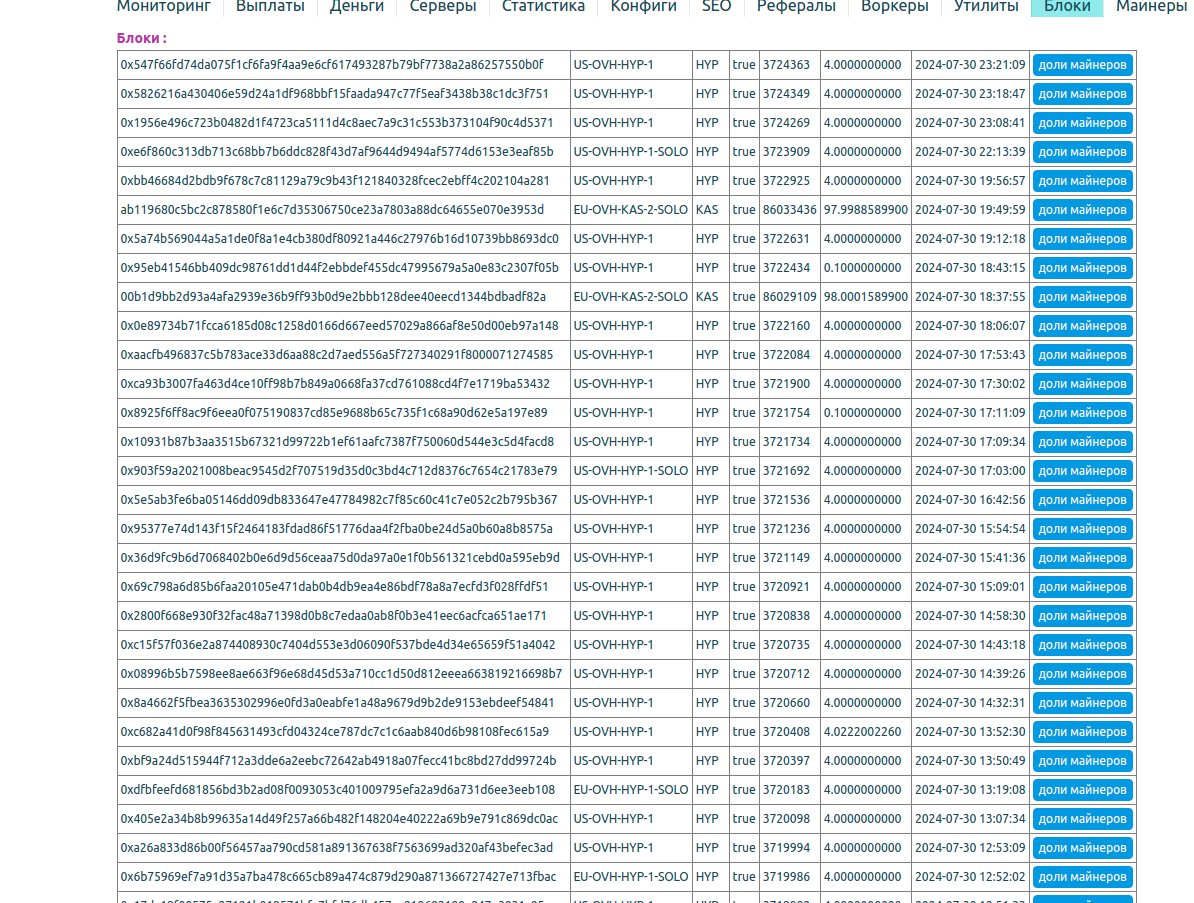The height and width of the screenshot is (903, 1194).
Task: Show miner shares for block 3721236
Action: 1082,529
